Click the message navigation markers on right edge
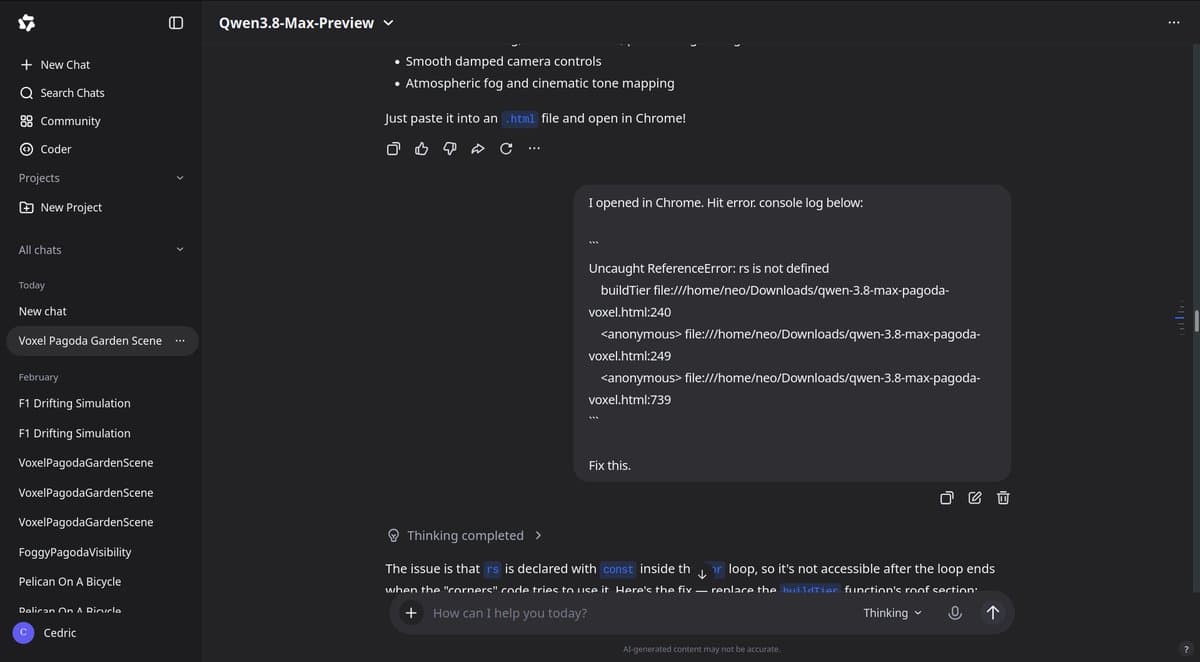 [1181, 319]
